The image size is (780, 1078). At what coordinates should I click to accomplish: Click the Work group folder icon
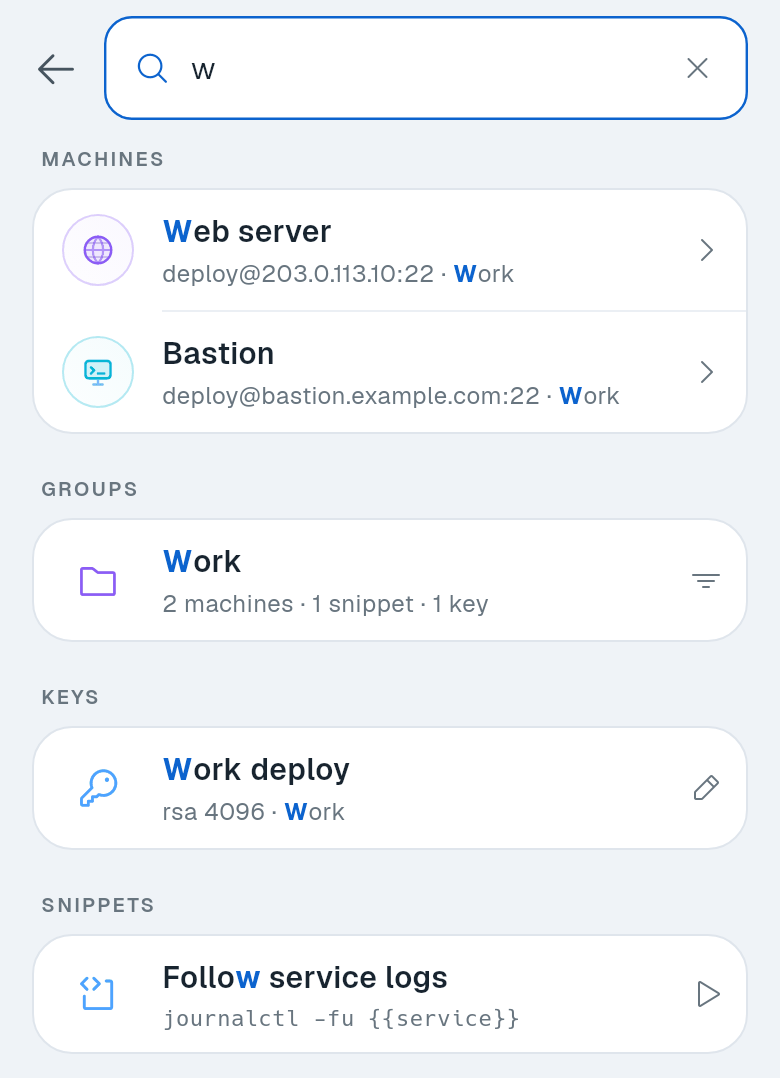(98, 581)
